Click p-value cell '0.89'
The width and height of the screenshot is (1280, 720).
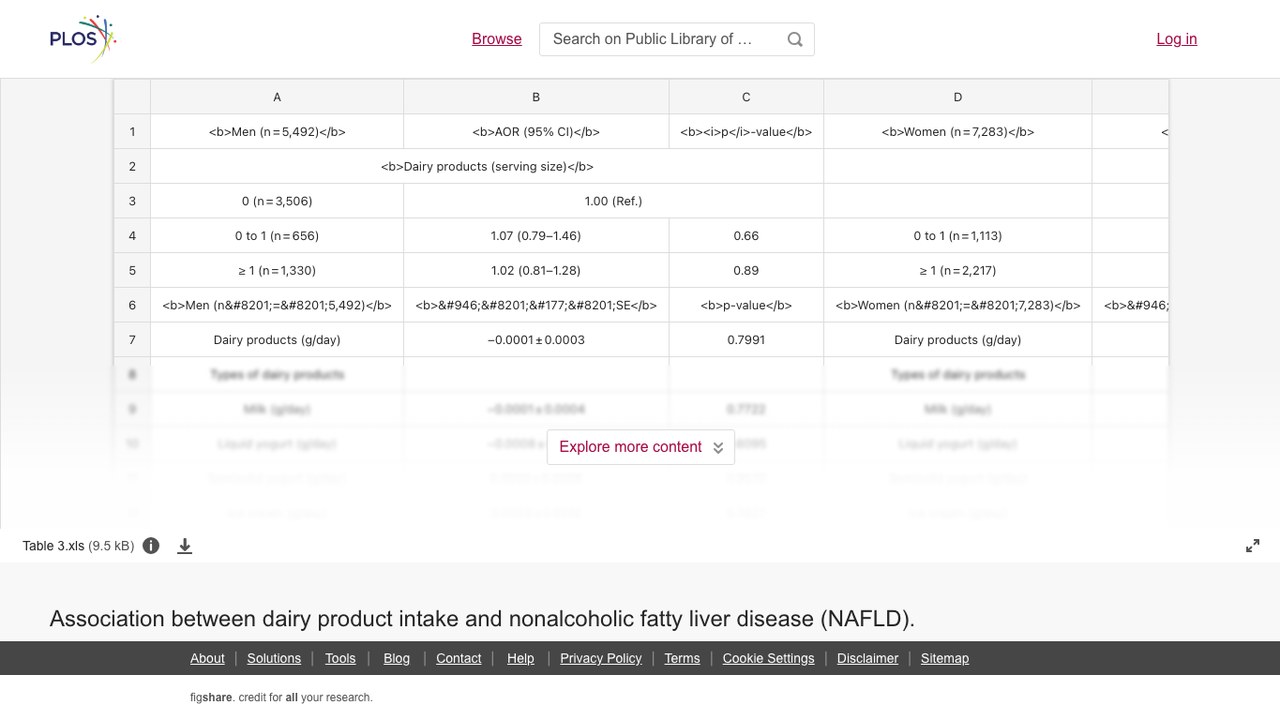pos(746,270)
